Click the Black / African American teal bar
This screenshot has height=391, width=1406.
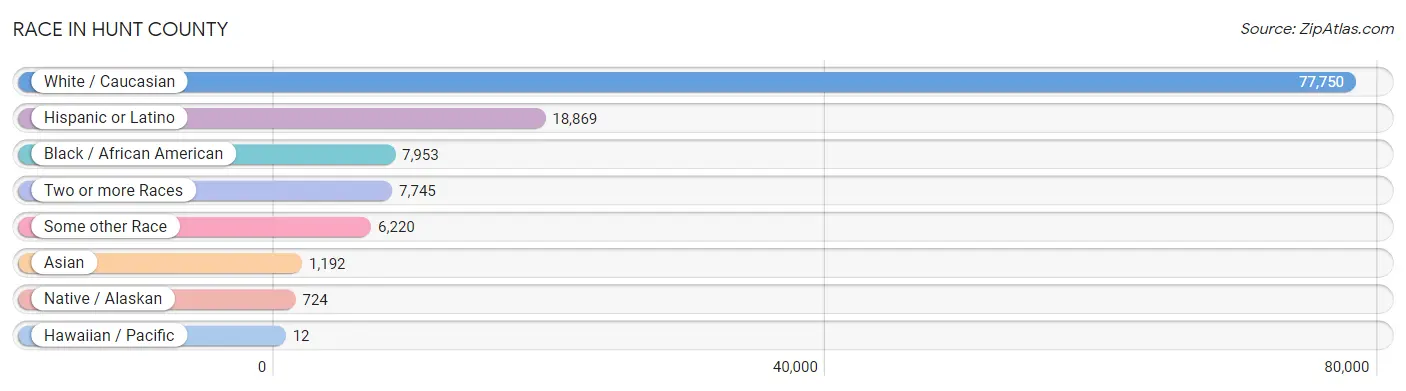point(207,154)
